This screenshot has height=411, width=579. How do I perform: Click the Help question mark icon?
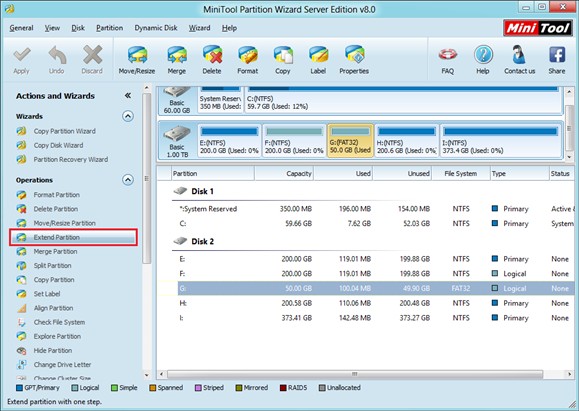(483, 55)
